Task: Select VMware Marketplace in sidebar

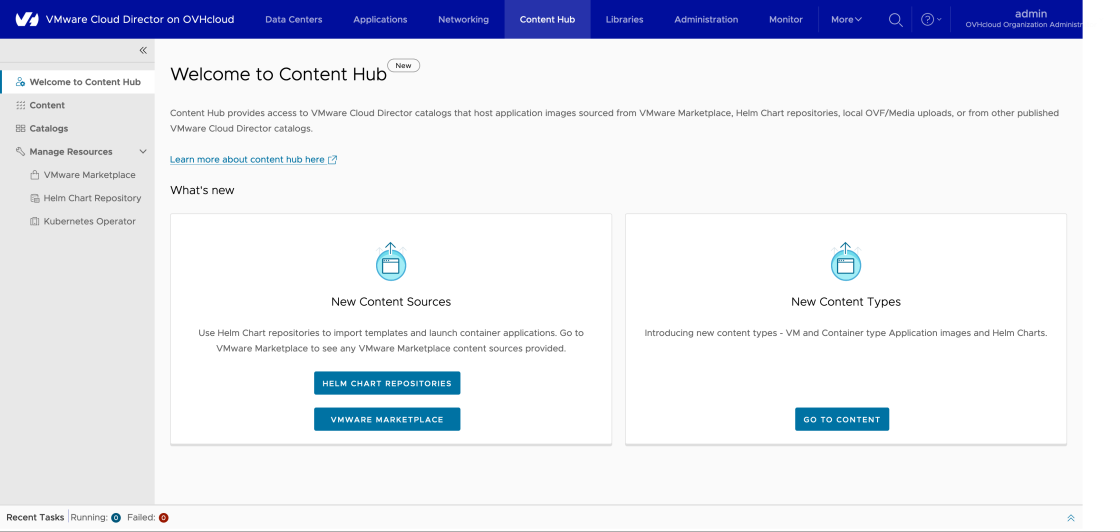Action: pos(89,175)
